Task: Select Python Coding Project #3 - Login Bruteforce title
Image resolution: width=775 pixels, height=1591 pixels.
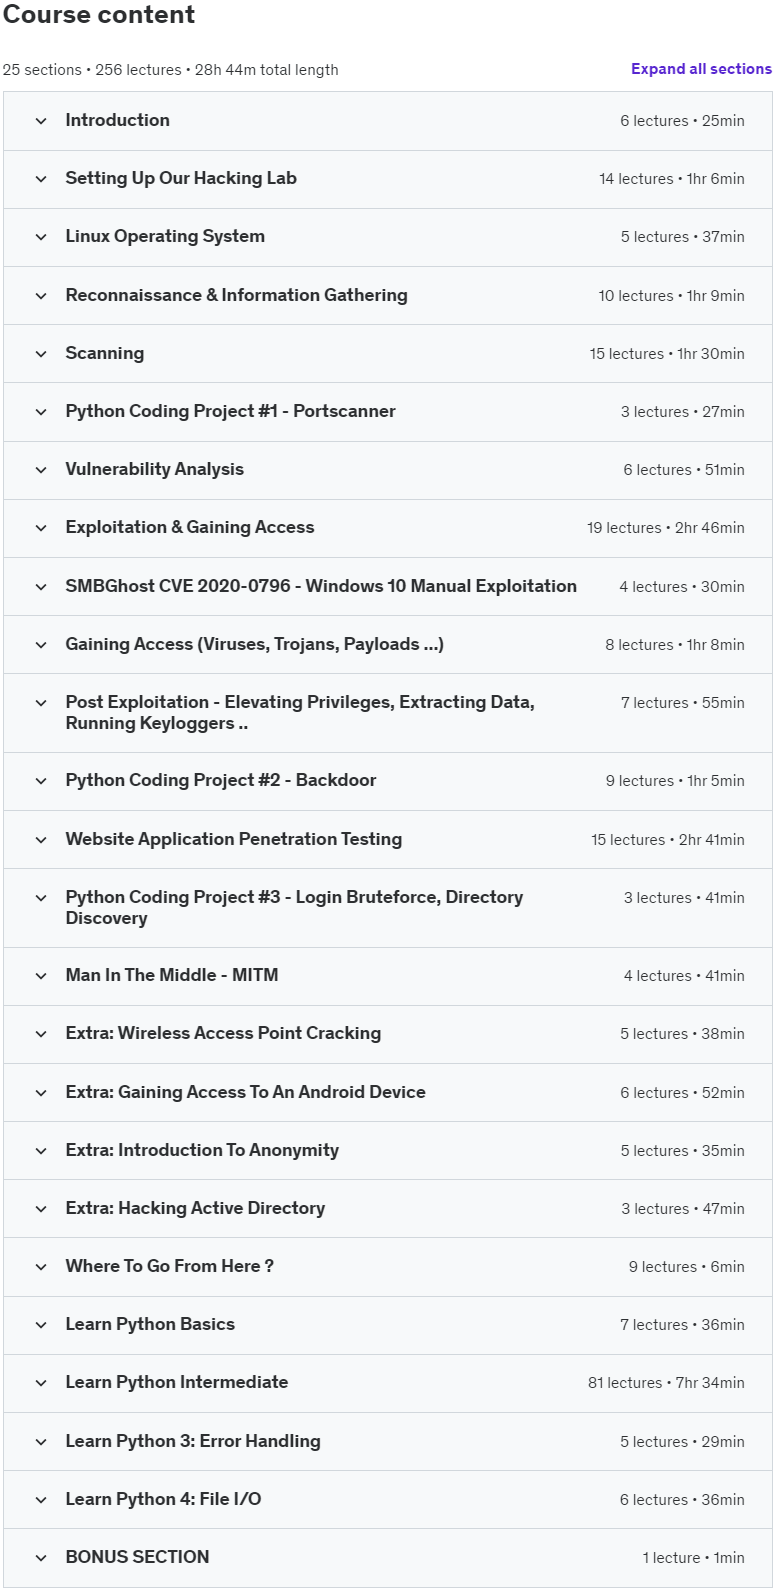Action: click(x=294, y=908)
